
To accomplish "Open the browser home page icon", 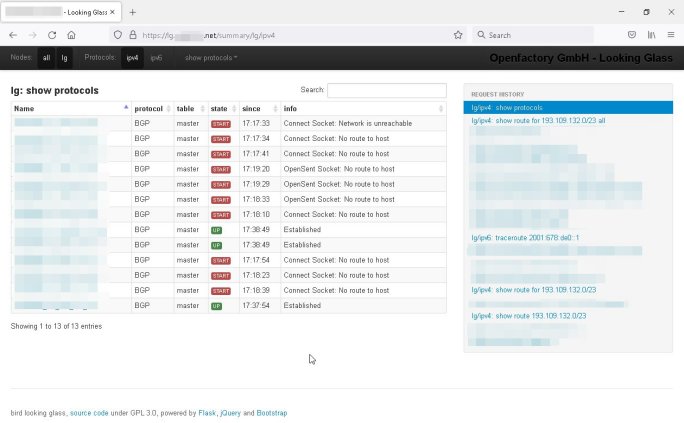I will pyautogui.click(x=72, y=35).
